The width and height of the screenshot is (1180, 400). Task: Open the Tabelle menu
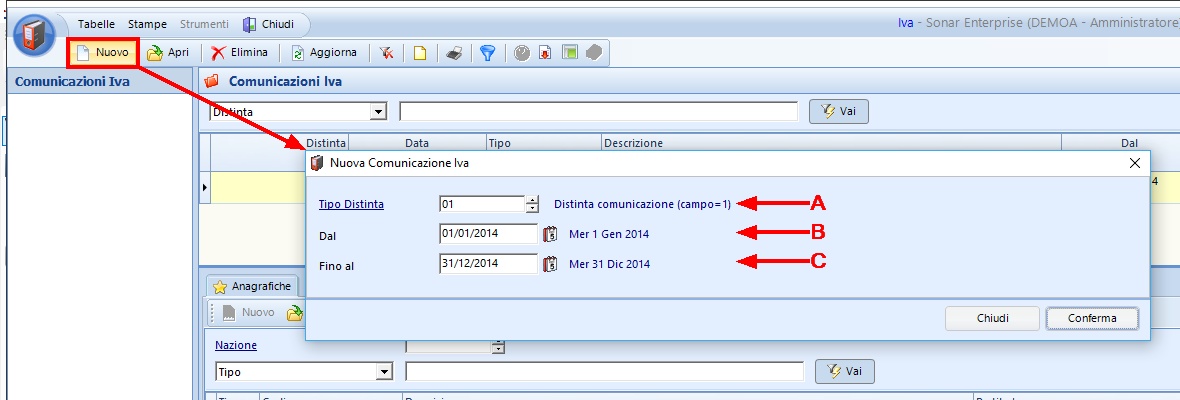pos(96,23)
